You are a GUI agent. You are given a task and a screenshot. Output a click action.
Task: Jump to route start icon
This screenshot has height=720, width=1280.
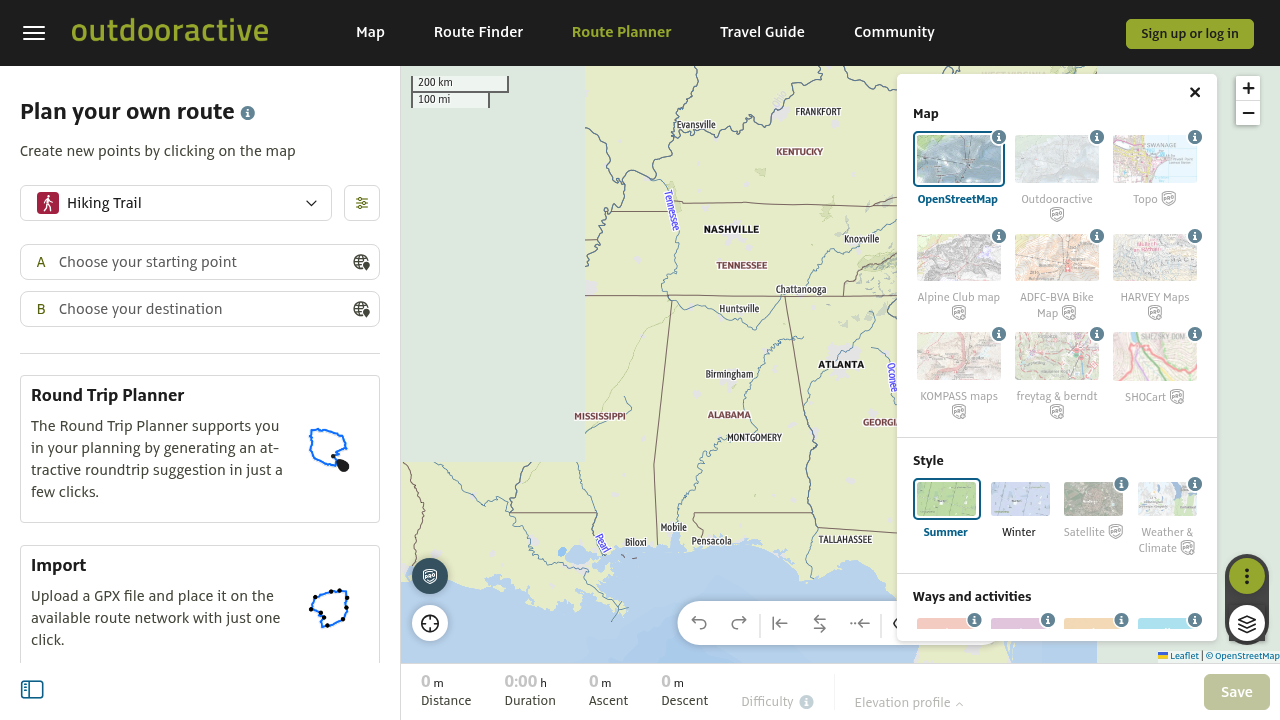pos(780,624)
